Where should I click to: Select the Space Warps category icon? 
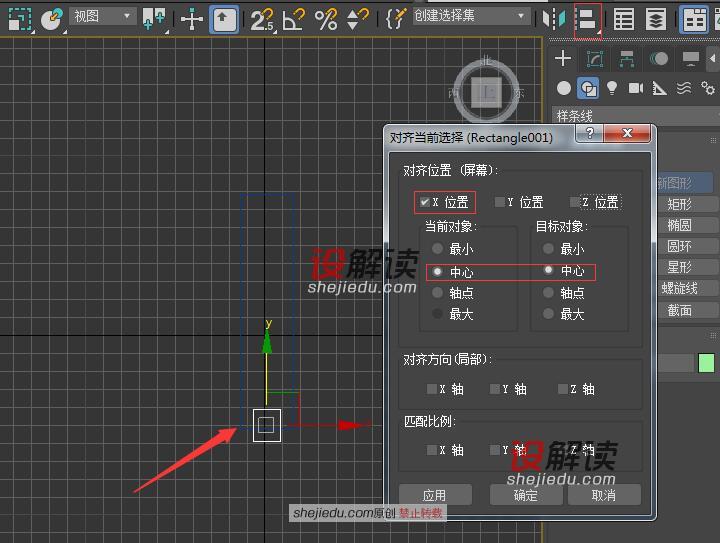click(684, 88)
